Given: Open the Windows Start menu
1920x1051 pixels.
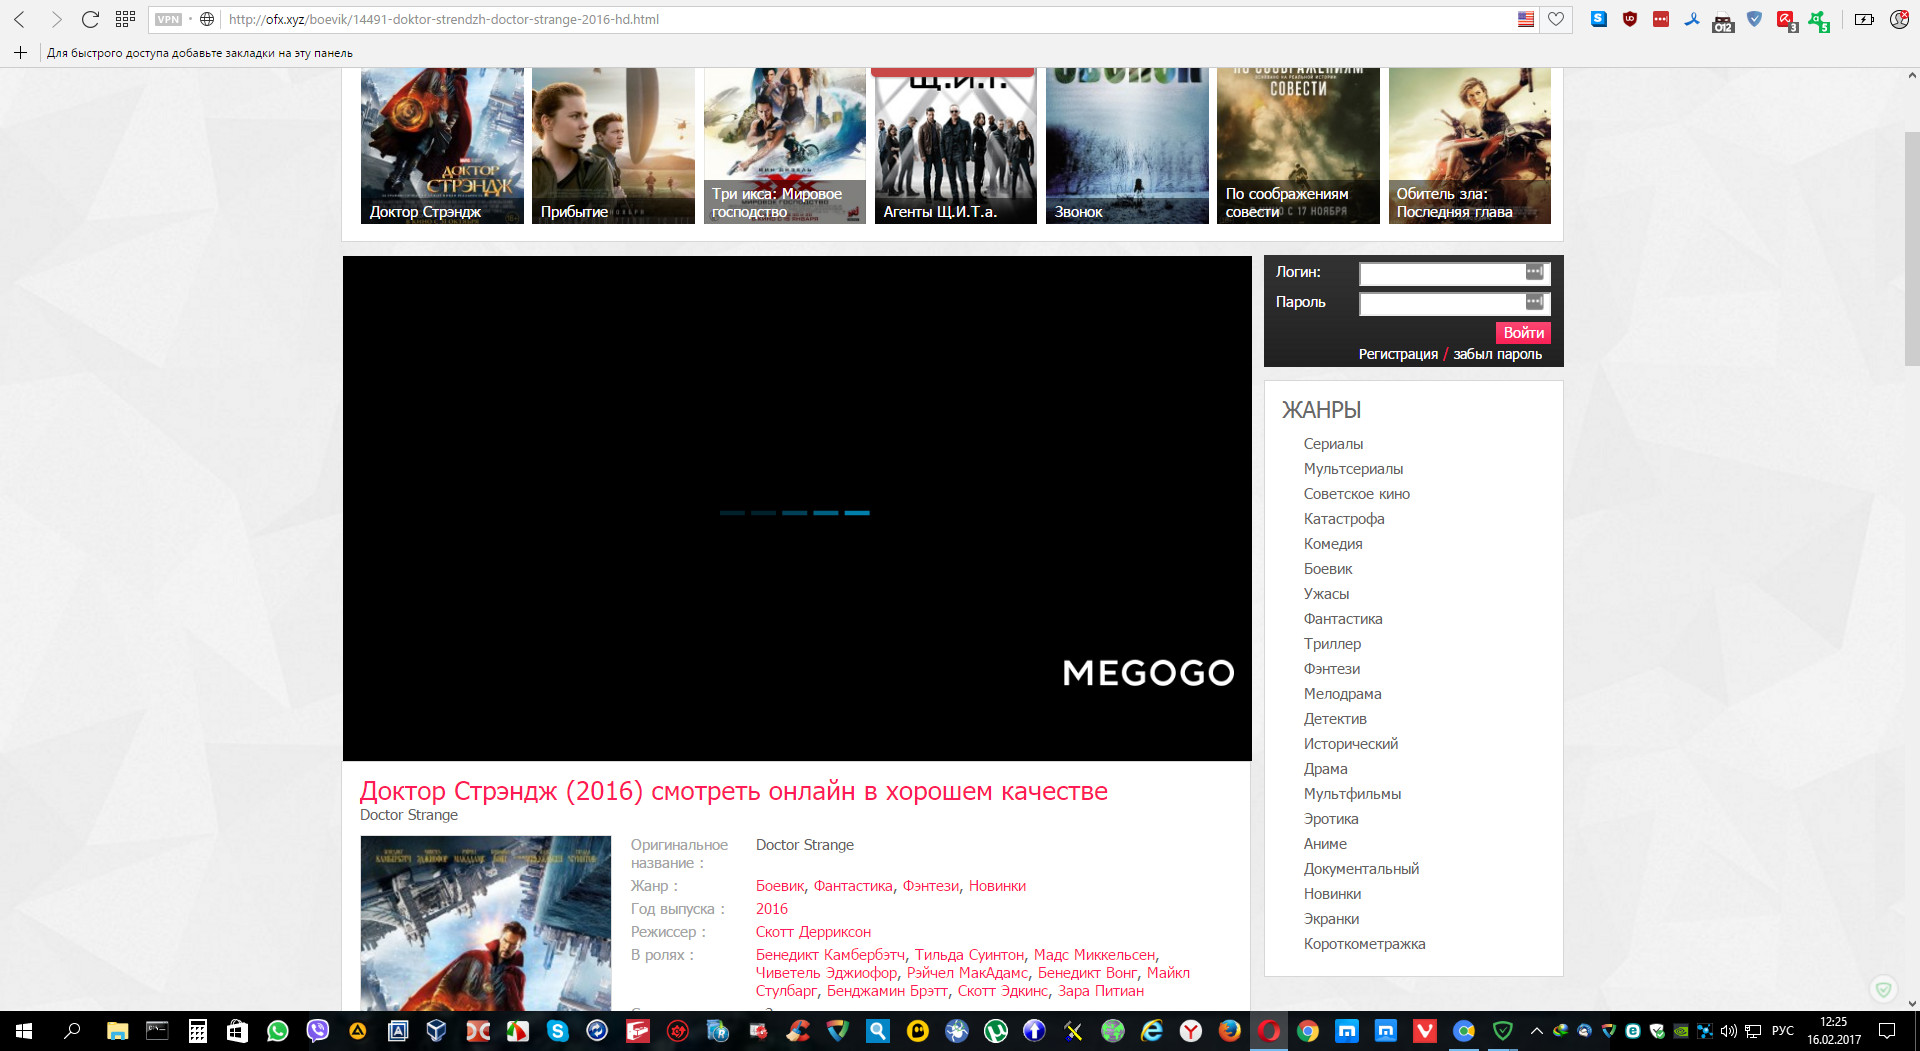Looking at the screenshot, I should click(24, 1031).
